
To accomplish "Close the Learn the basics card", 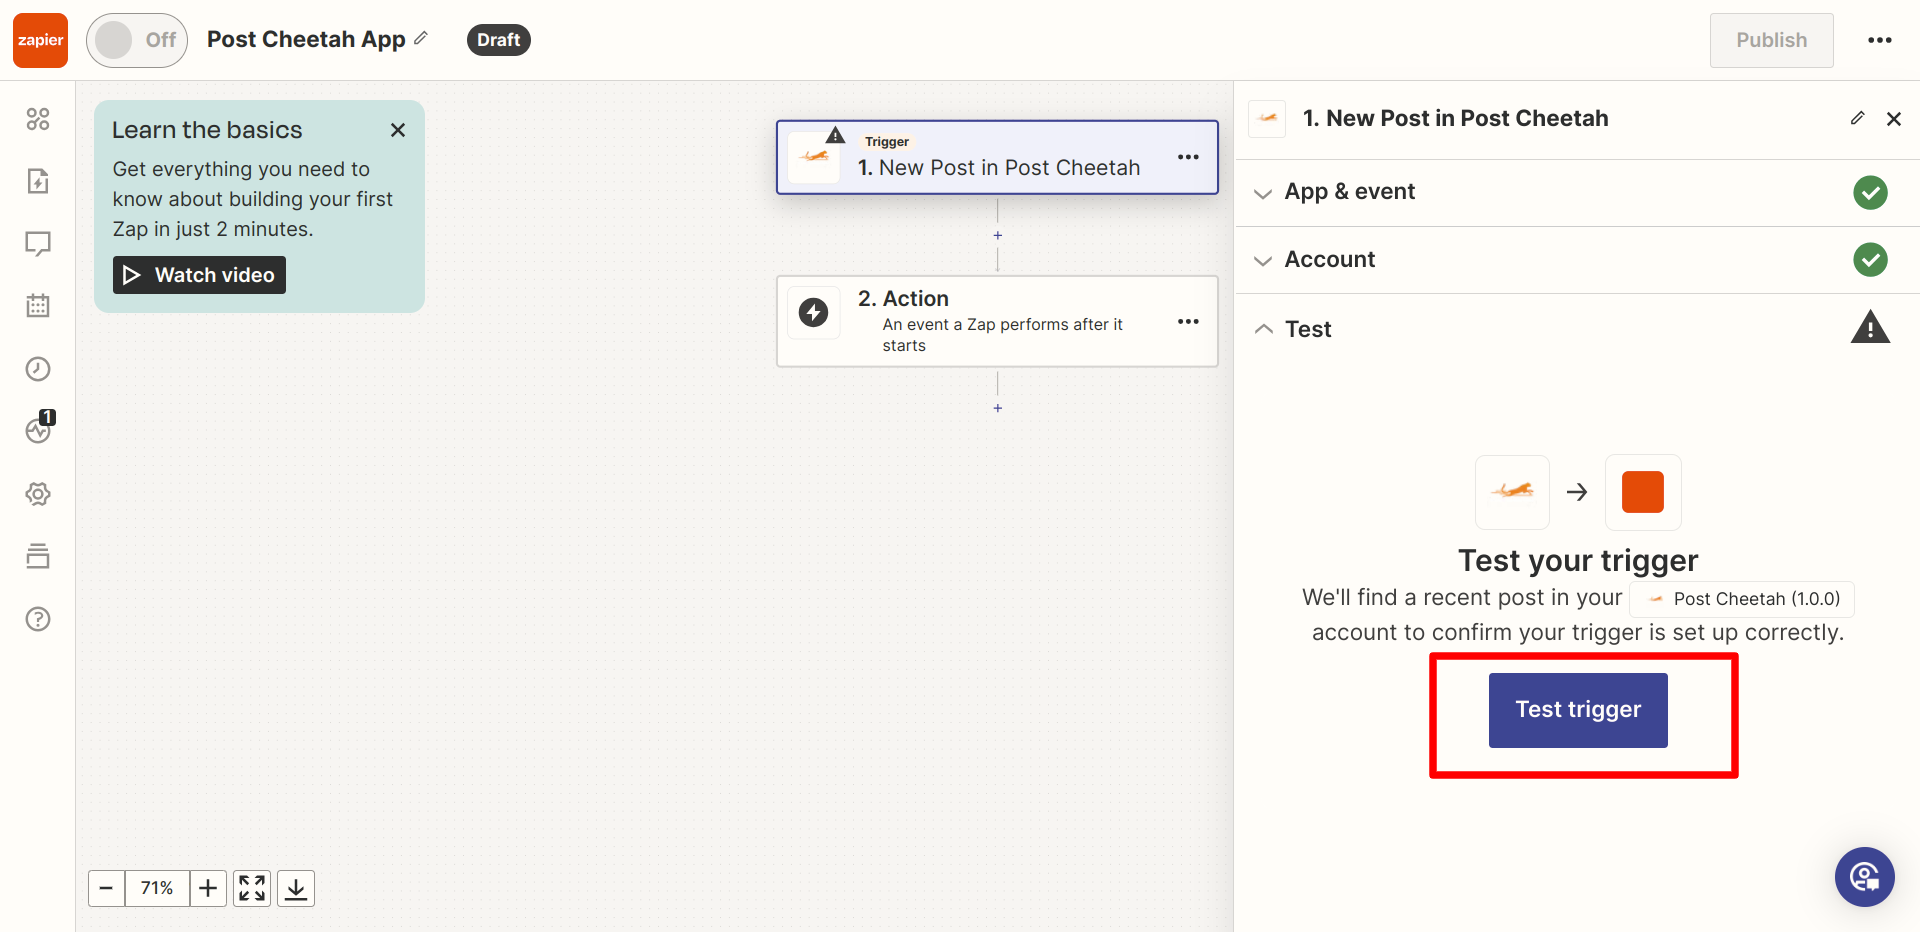I will [x=398, y=130].
